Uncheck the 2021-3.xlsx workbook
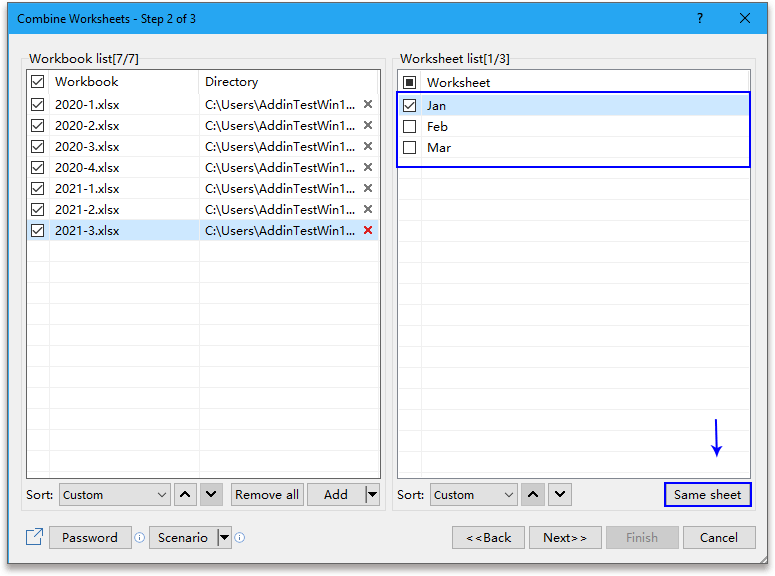 pos(38,231)
